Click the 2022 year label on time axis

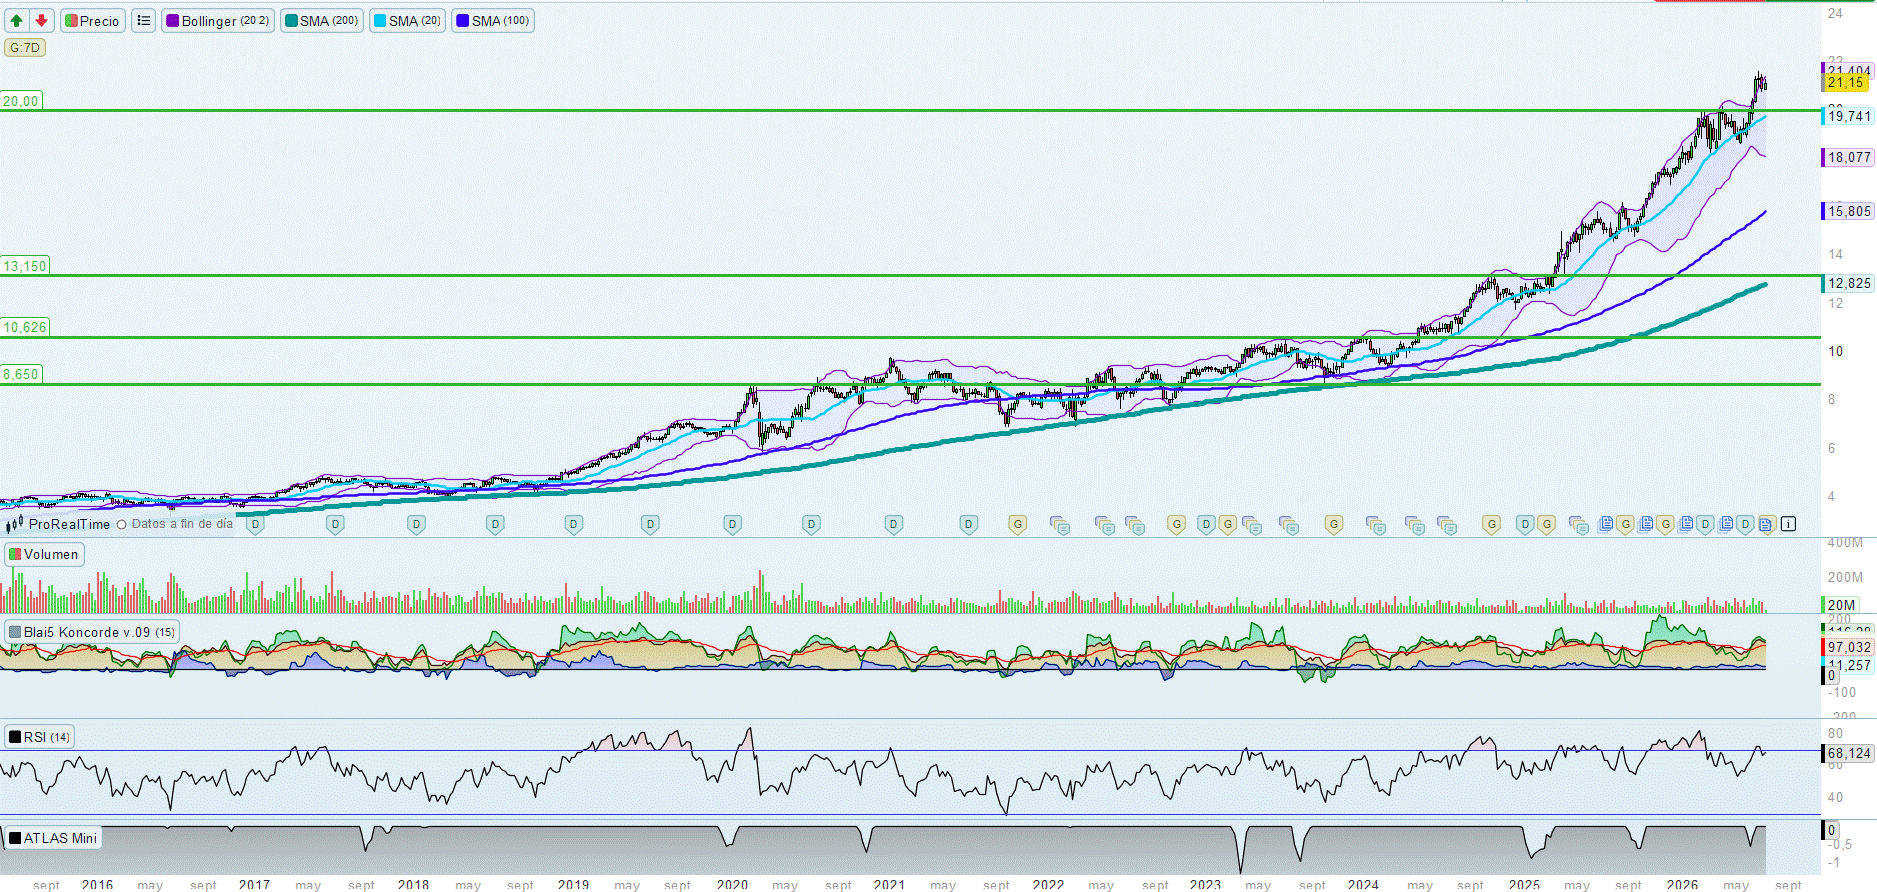pos(1048,885)
